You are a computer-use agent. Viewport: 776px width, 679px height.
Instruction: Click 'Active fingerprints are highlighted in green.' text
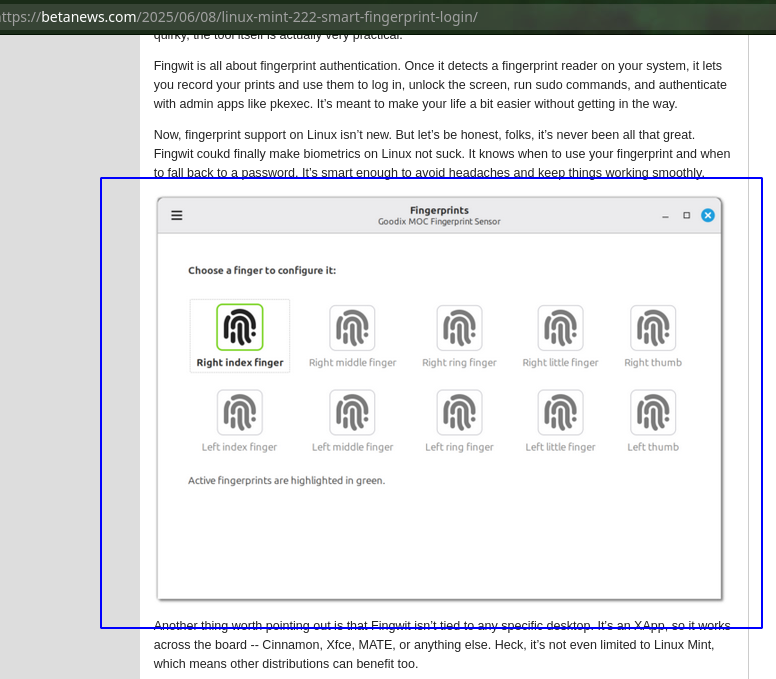tap(287, 481)
